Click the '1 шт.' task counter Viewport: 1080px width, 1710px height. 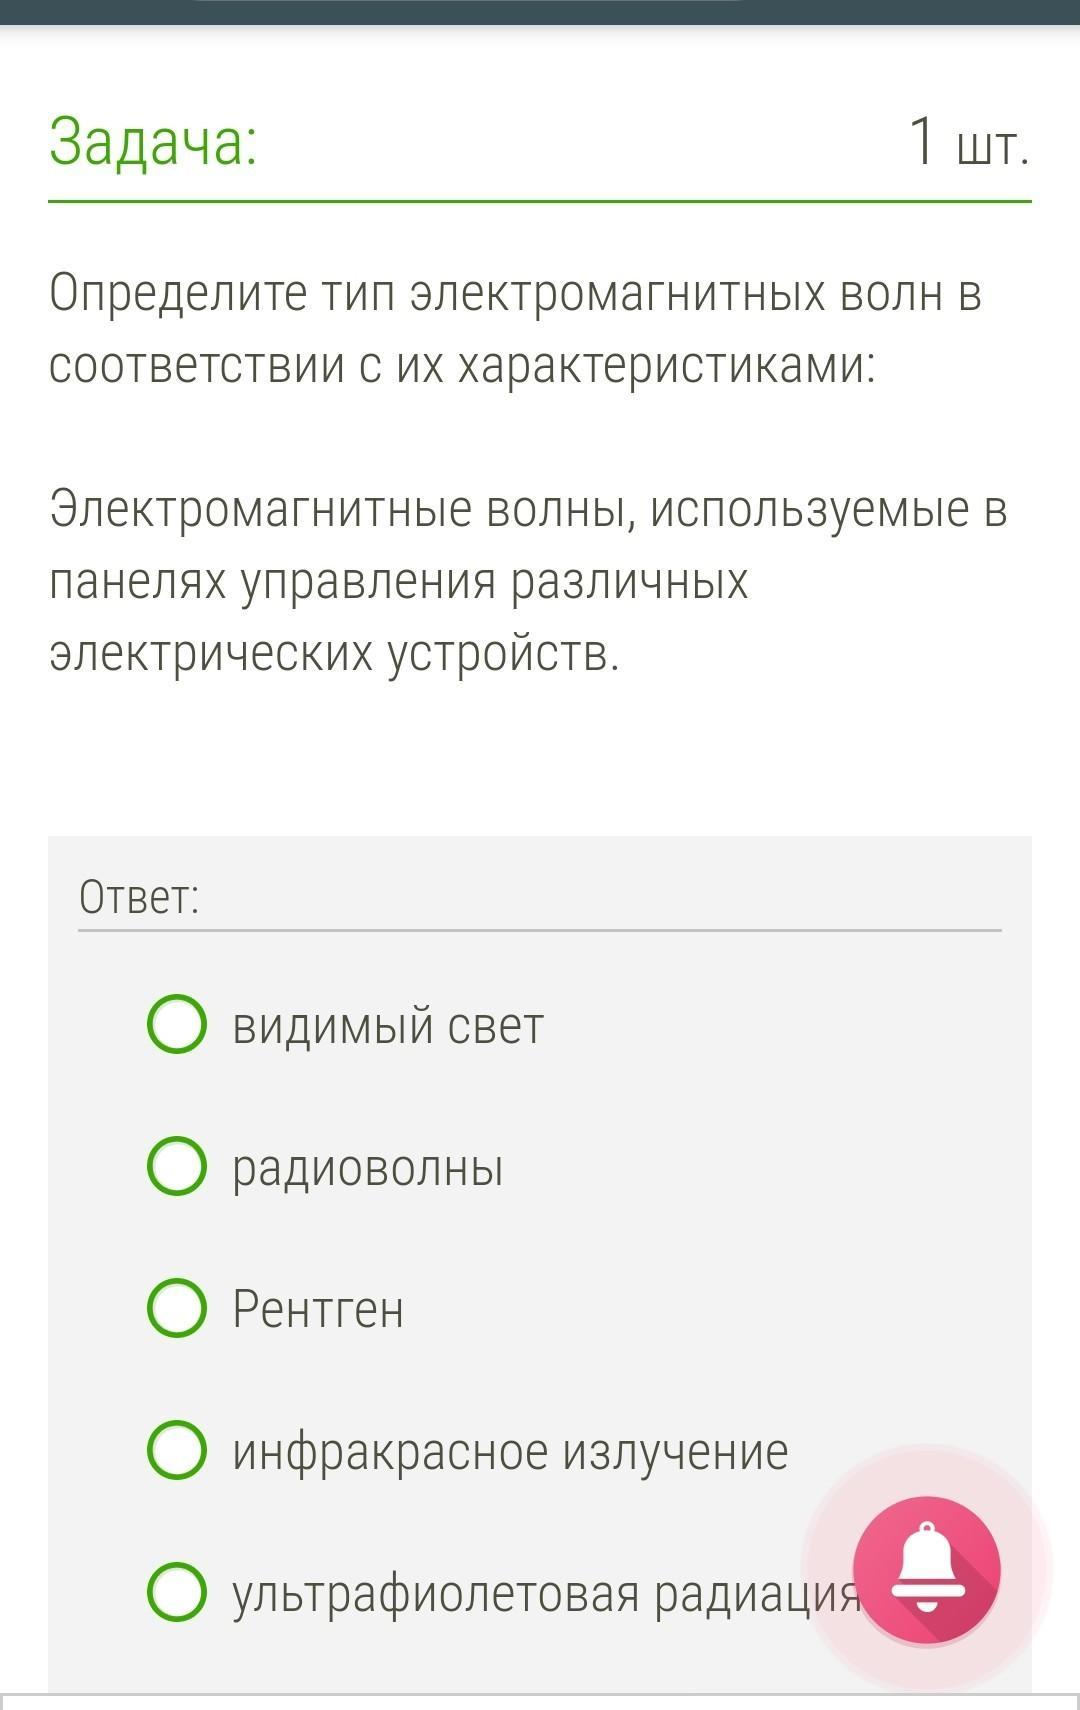pos(968,143)
